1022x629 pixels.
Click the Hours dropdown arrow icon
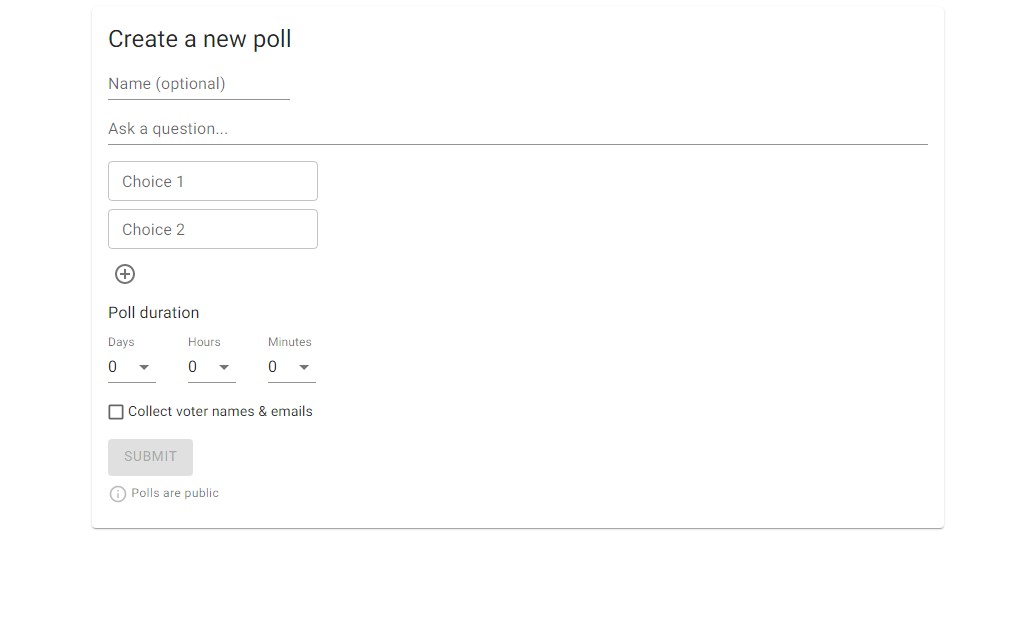coord(224,367)
